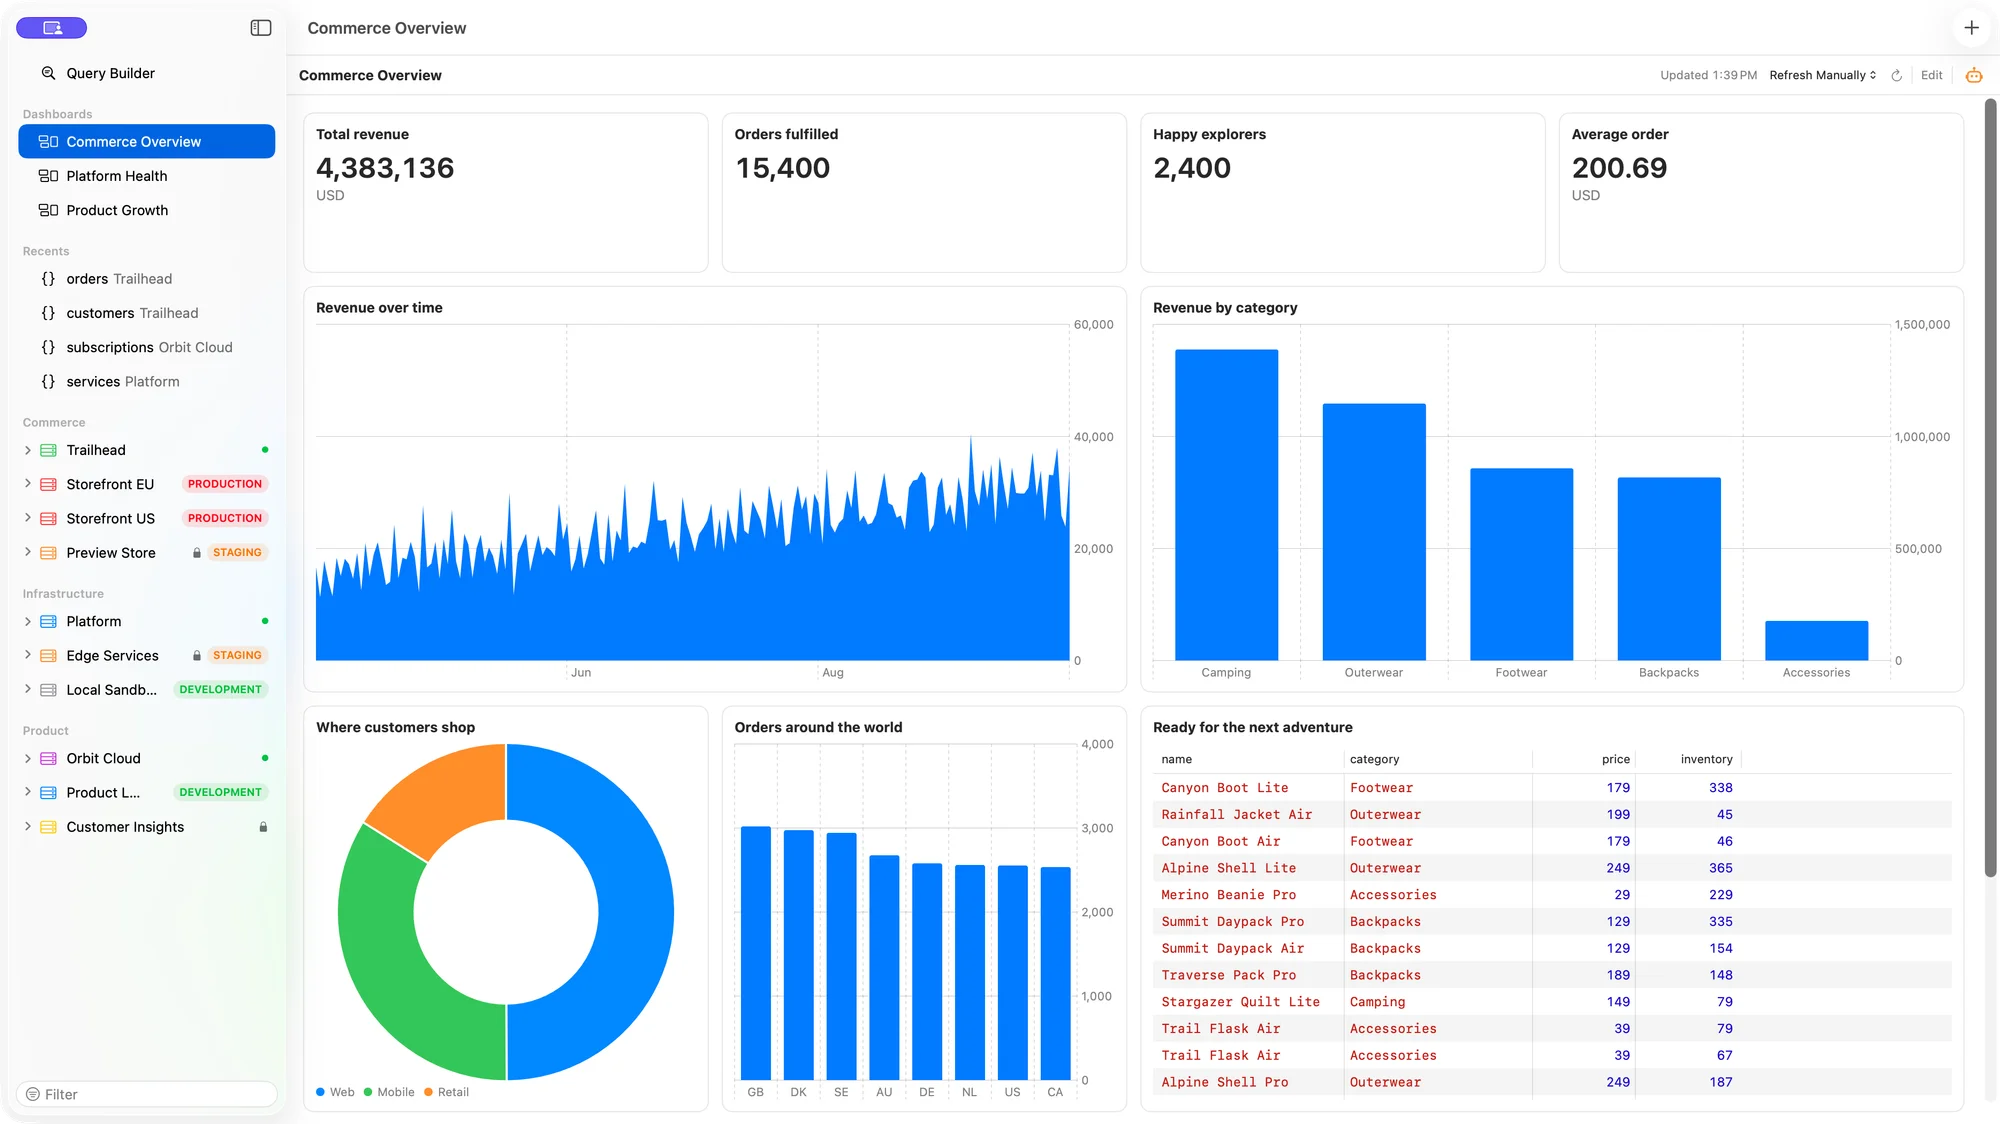Expand the Storefront US connection

(x=27, y=518)
